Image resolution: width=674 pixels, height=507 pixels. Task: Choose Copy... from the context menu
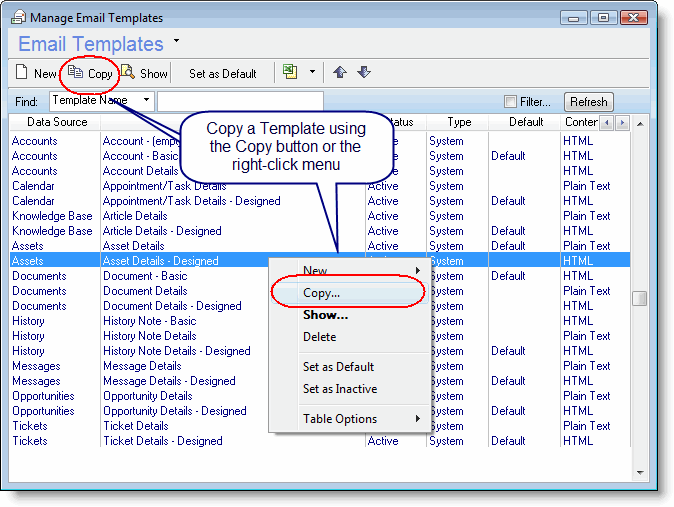click(x=321, y=293)
